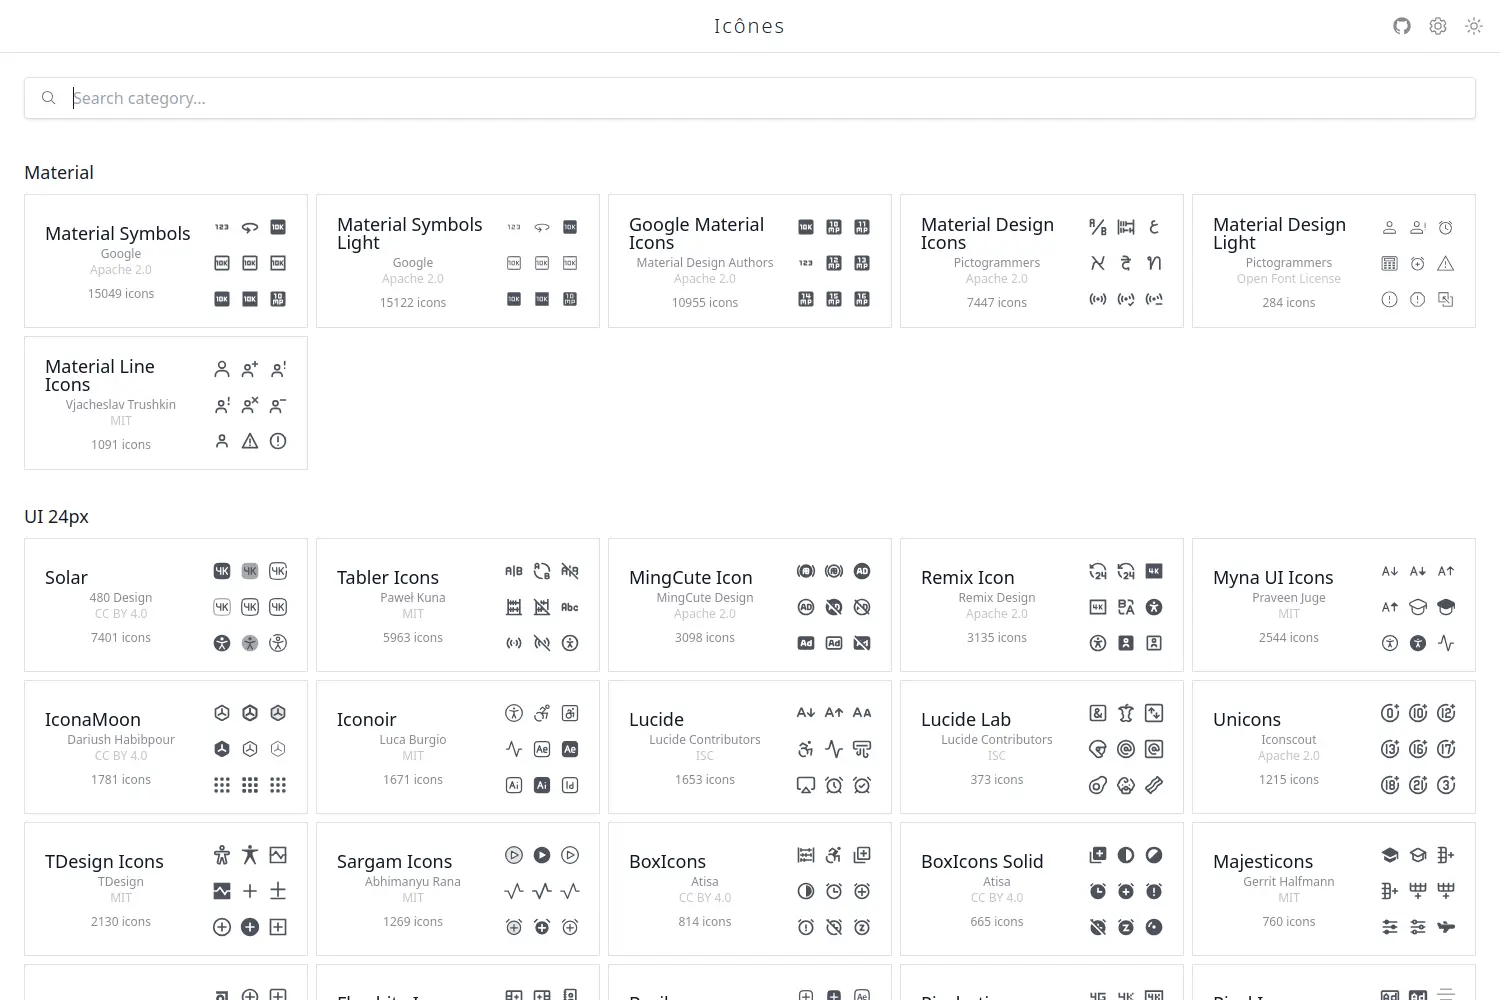
Task: Click the half-circle contrast icon in BoxIcons card
Action: pyautogui.click(x=806, y=891)
